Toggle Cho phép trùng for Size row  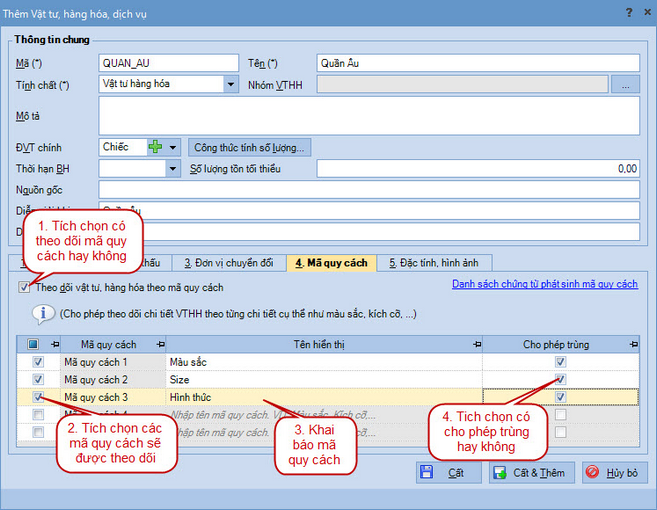click(x=560, y=379)
